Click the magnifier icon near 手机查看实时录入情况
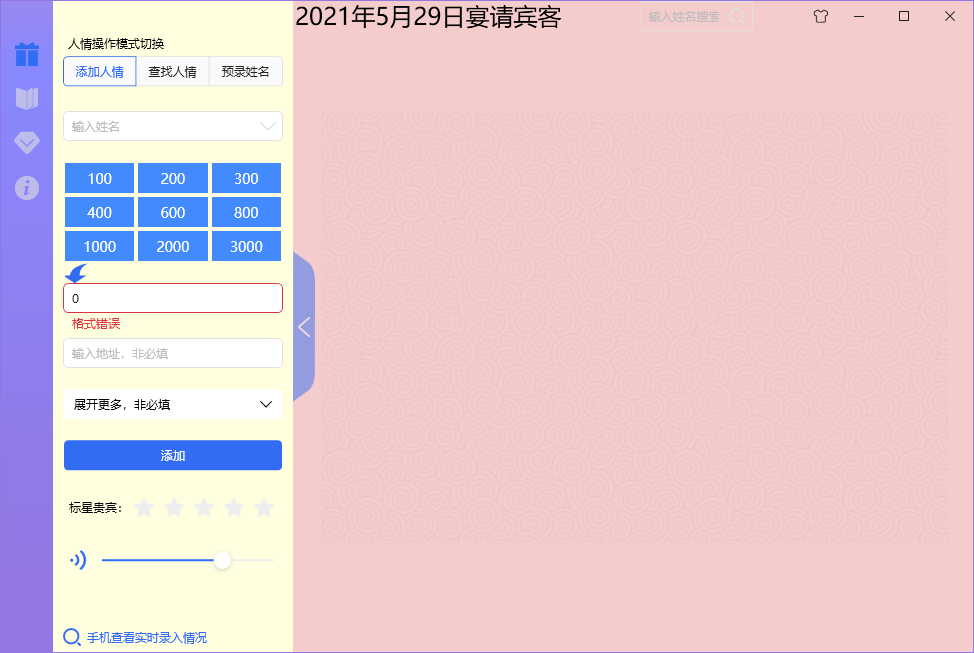 [x=71, y=636]
